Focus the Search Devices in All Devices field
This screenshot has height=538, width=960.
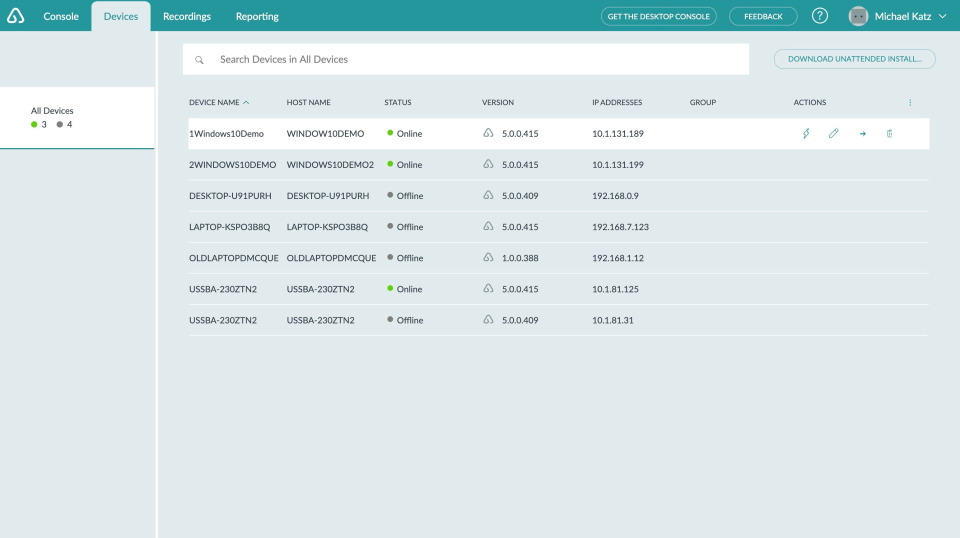465,59
